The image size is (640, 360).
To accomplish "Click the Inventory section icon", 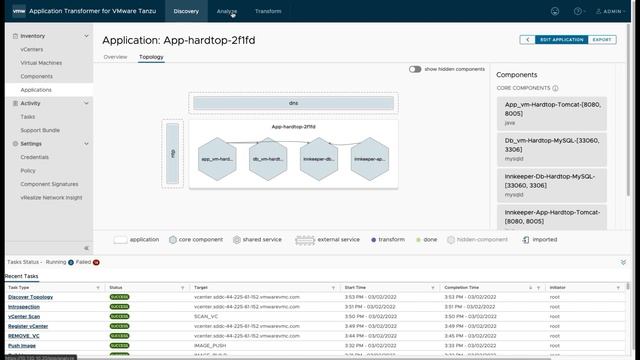I will (15, 36).
